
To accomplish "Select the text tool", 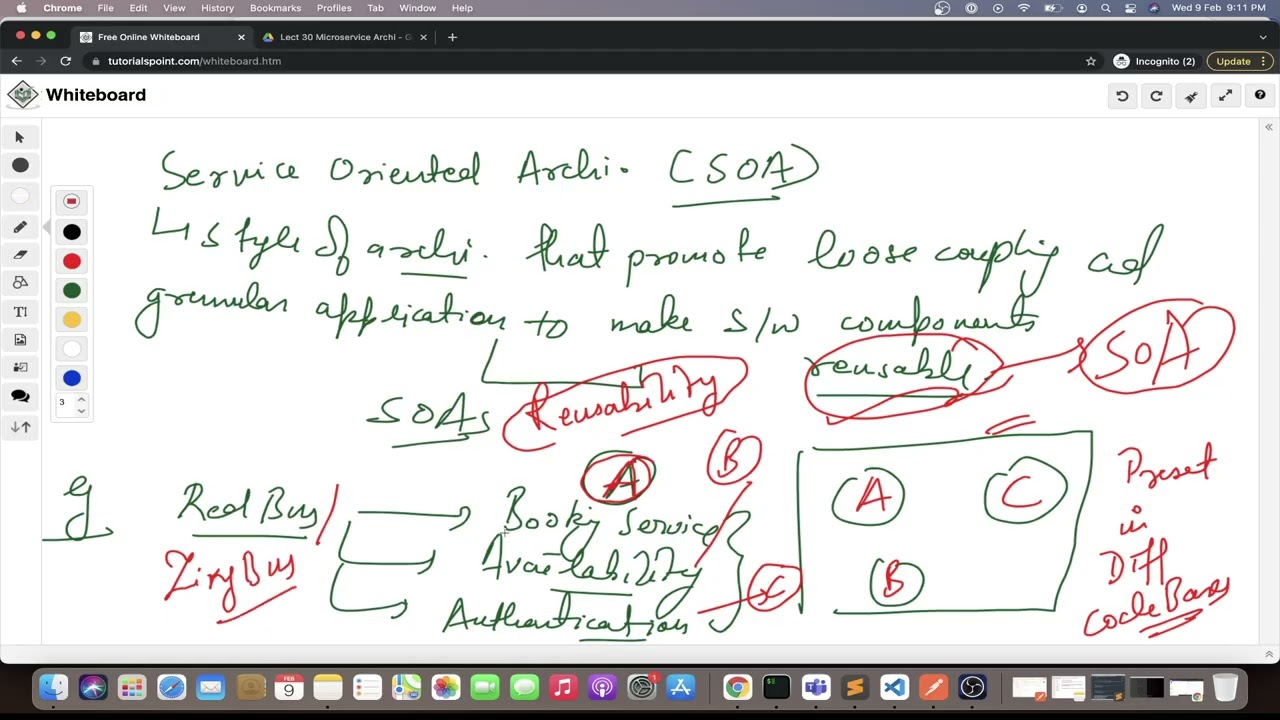I will [x=20, y=312].
